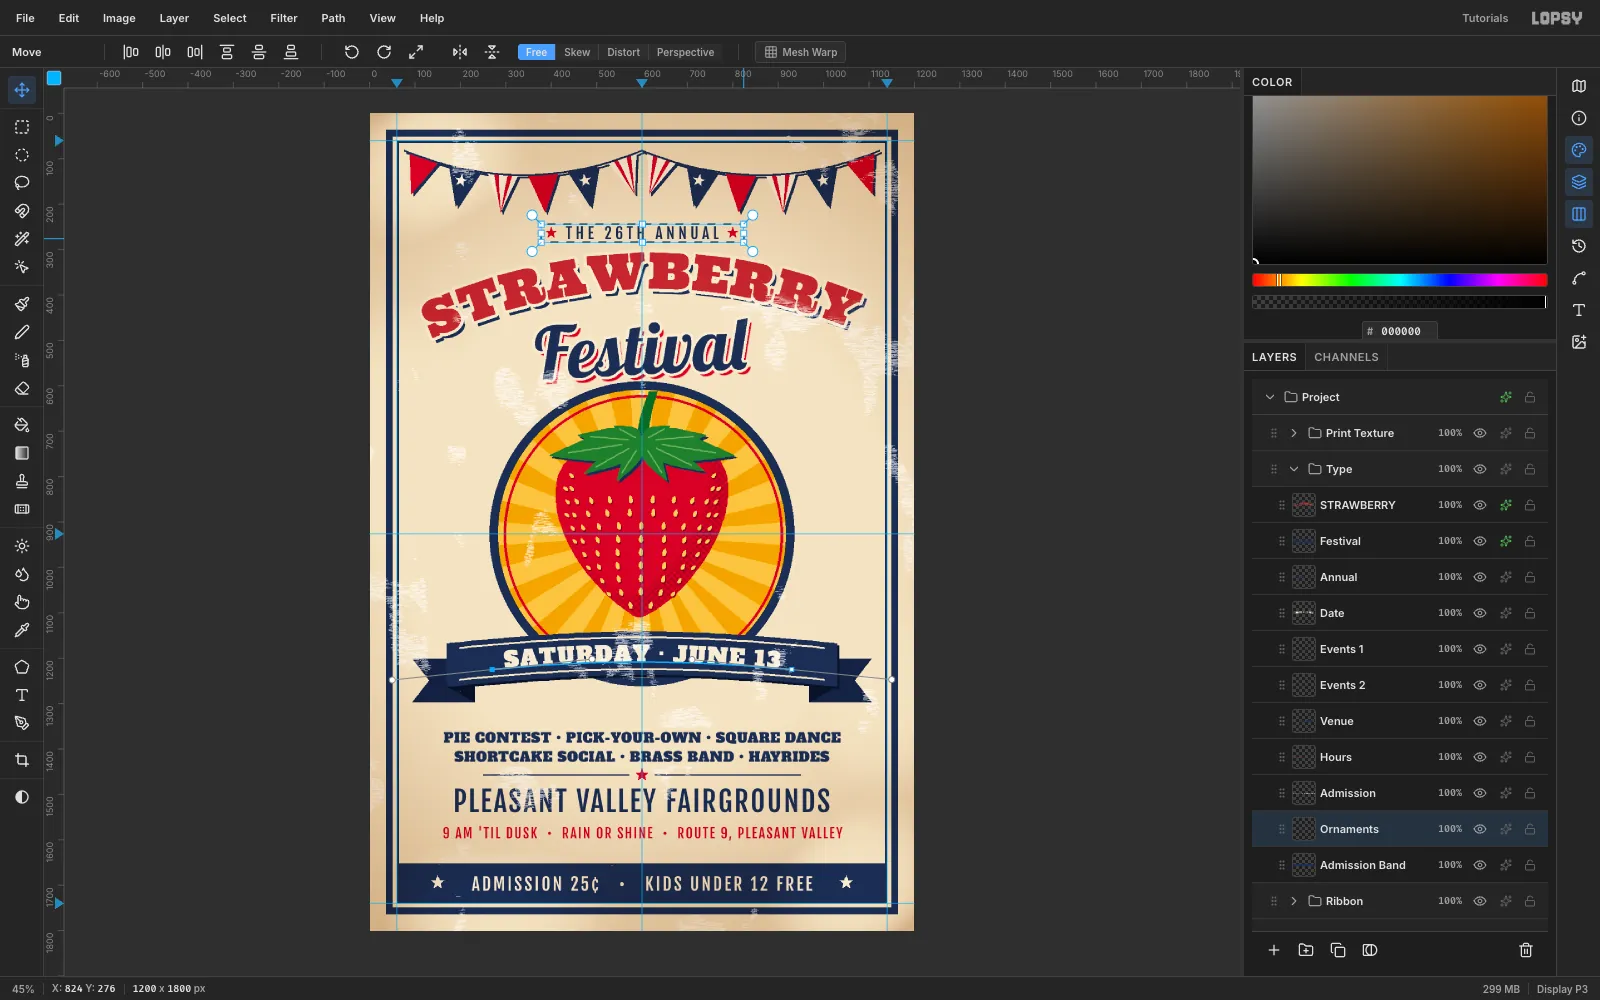Select the Eyedropper tool

pos(22,630)
